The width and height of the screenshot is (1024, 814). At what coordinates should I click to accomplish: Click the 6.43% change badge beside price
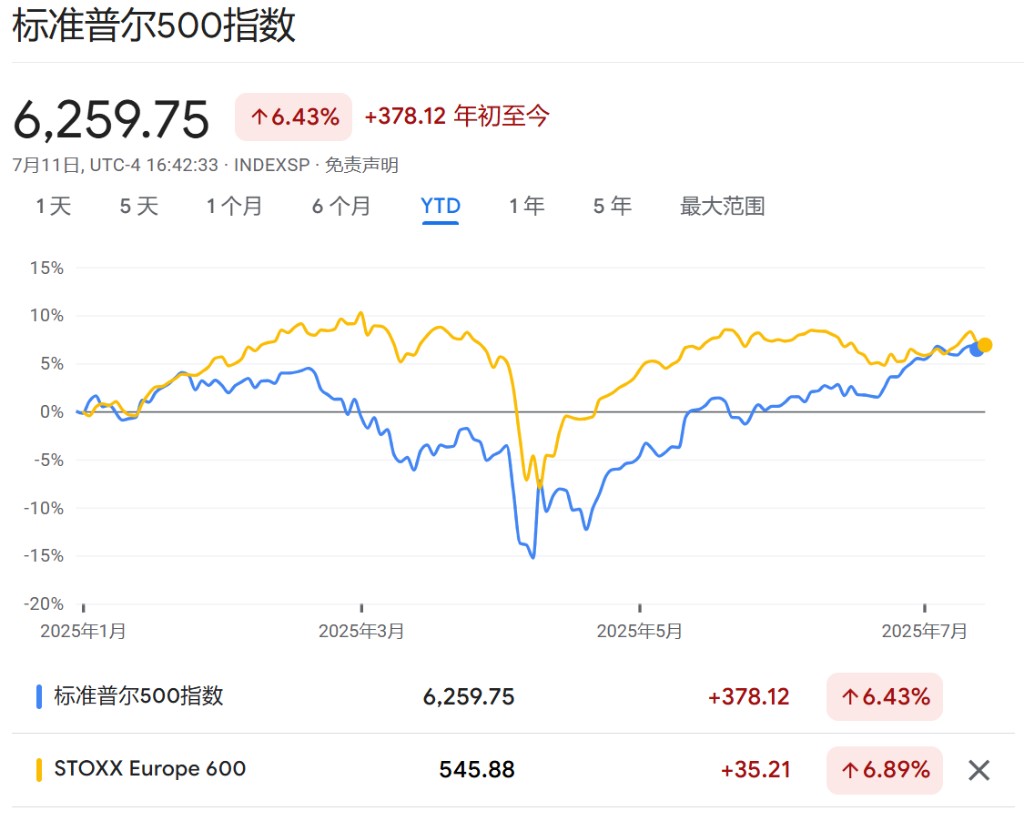coord(294,117)
